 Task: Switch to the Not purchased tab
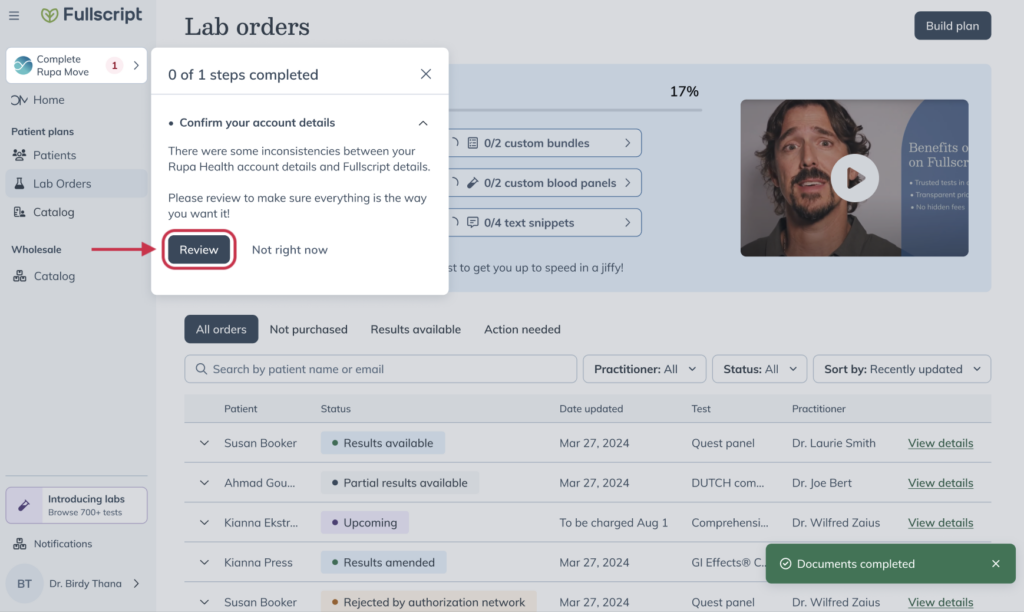point(308,329)
